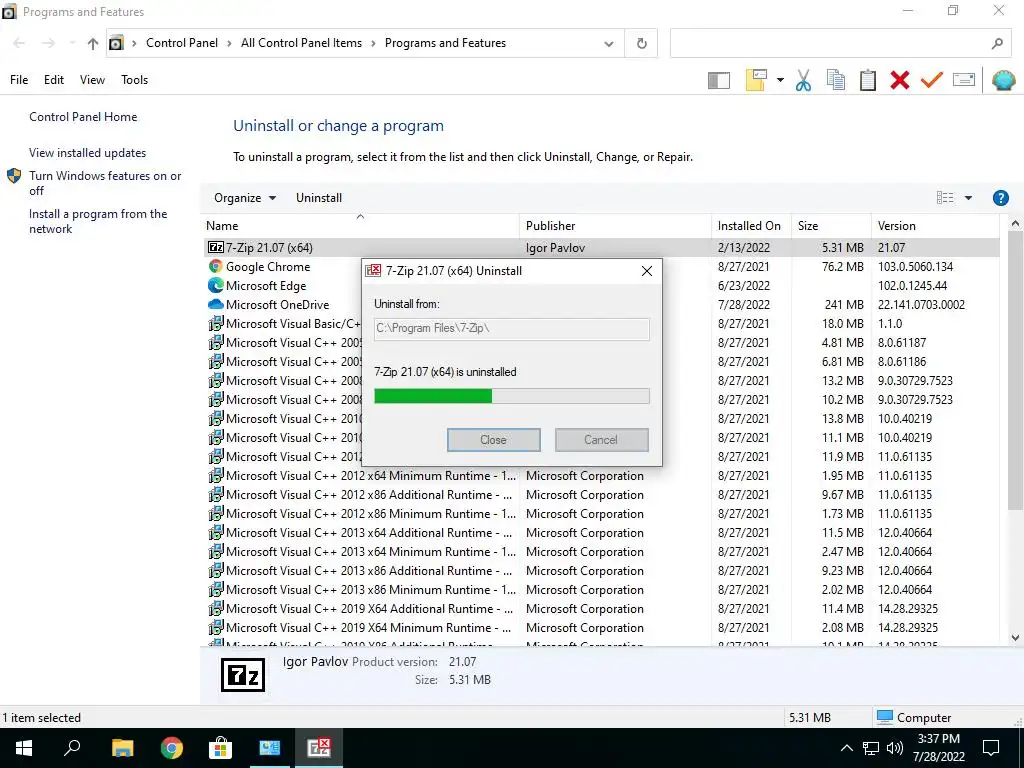Click the large 7z icon in details pane
This screenshot has width=1024, height=768.
point(243,675)
